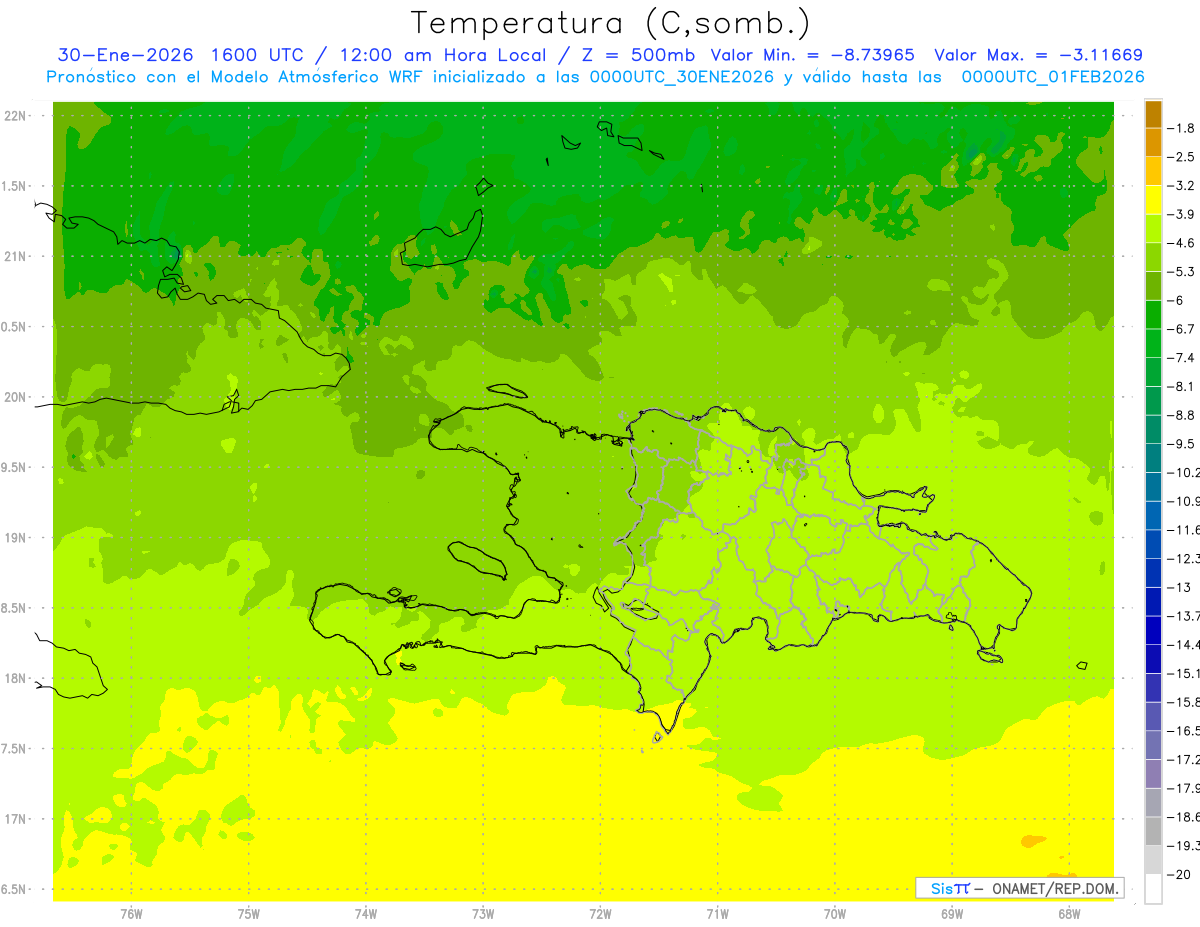This screenshot has width=1200, height=927.
Task: Click the "-4.6" colorbar value
Action: coord(1181,243)
